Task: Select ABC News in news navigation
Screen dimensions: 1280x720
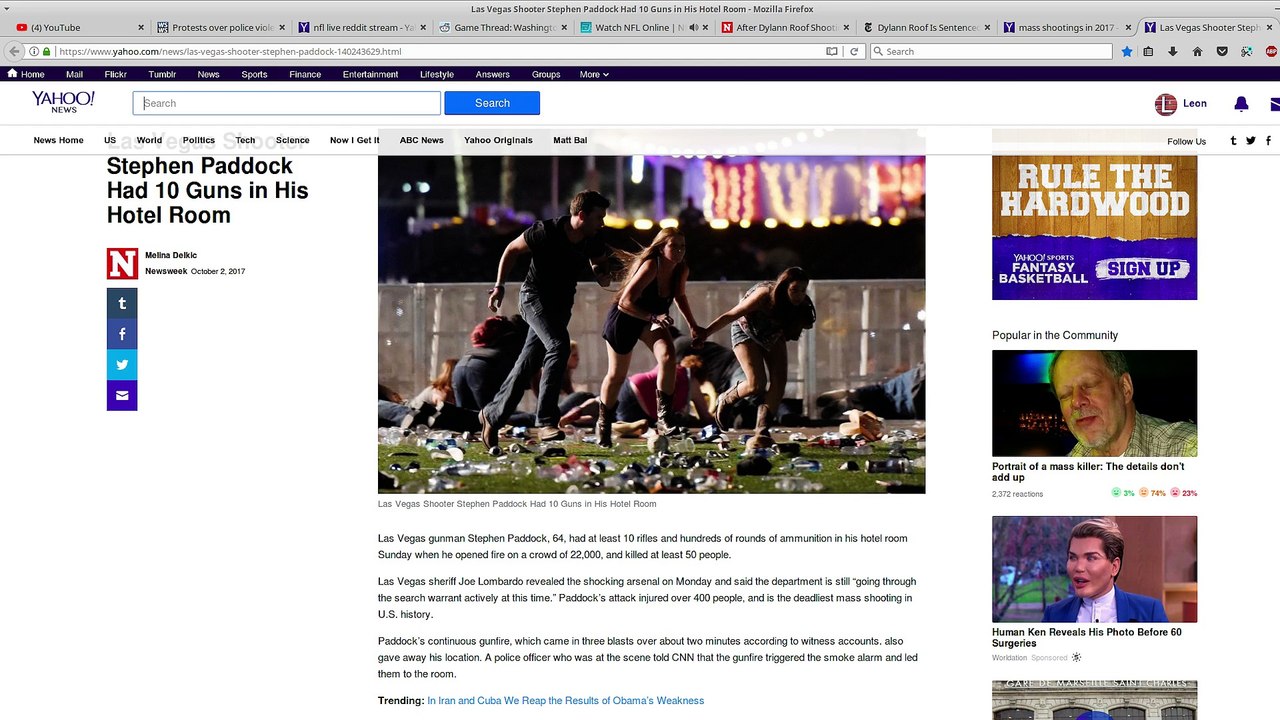Action: click(x=422, y=140)
